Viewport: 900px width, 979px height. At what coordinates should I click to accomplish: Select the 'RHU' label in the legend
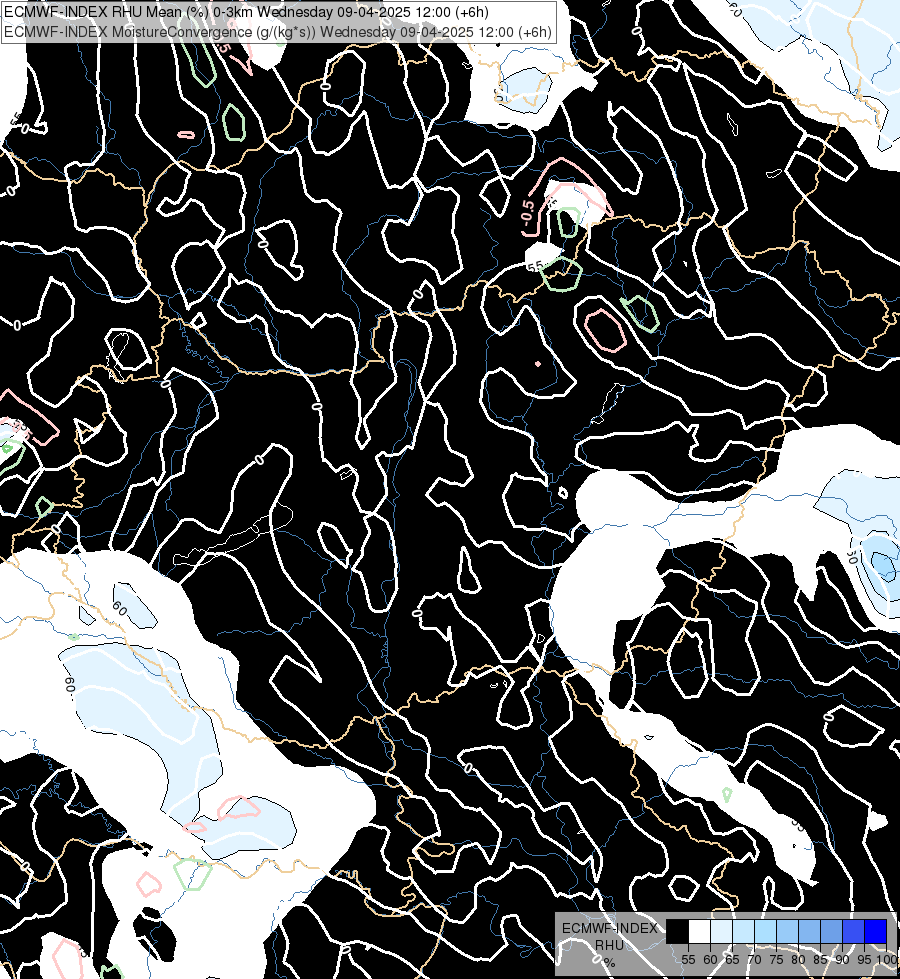pyautogui.click(x=609, y=945)
